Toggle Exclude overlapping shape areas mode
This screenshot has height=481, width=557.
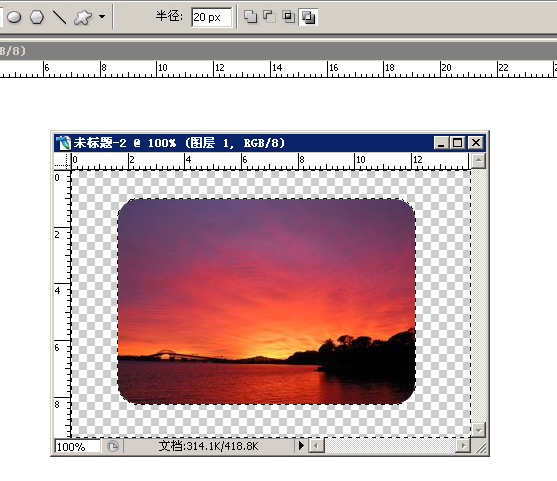308,17
